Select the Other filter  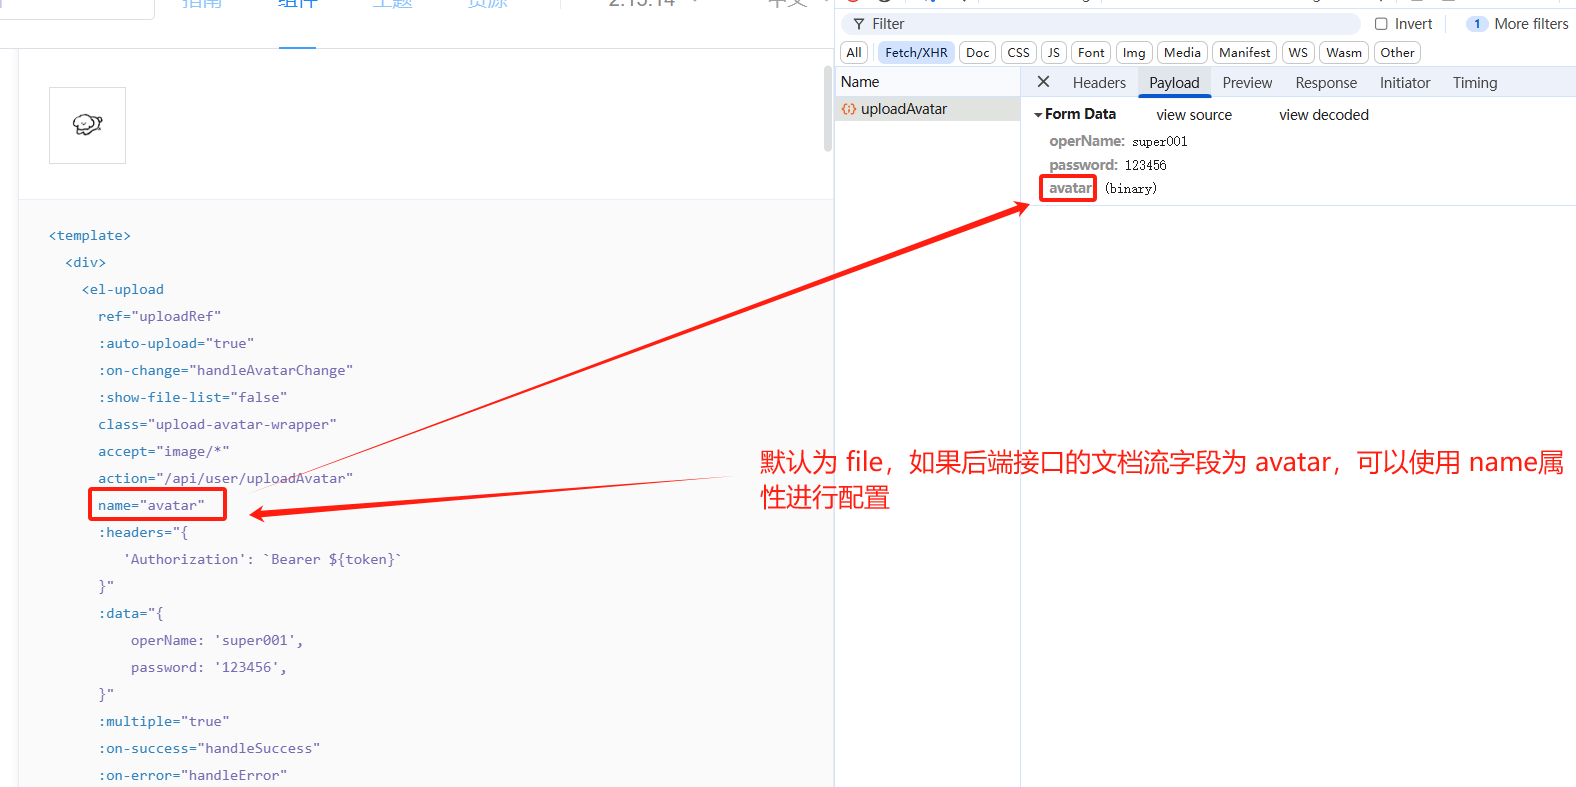coord(1397,53)
